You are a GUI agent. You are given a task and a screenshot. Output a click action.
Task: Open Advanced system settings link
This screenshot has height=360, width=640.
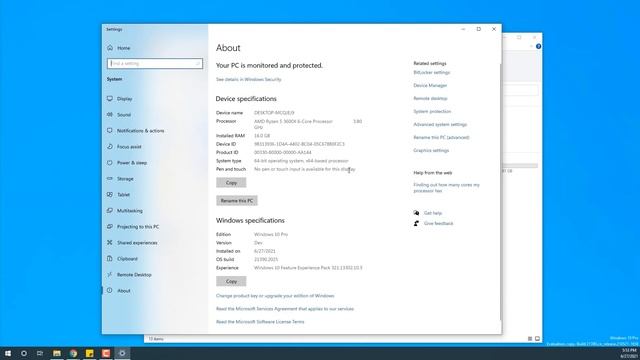click(x=440, y=124)
